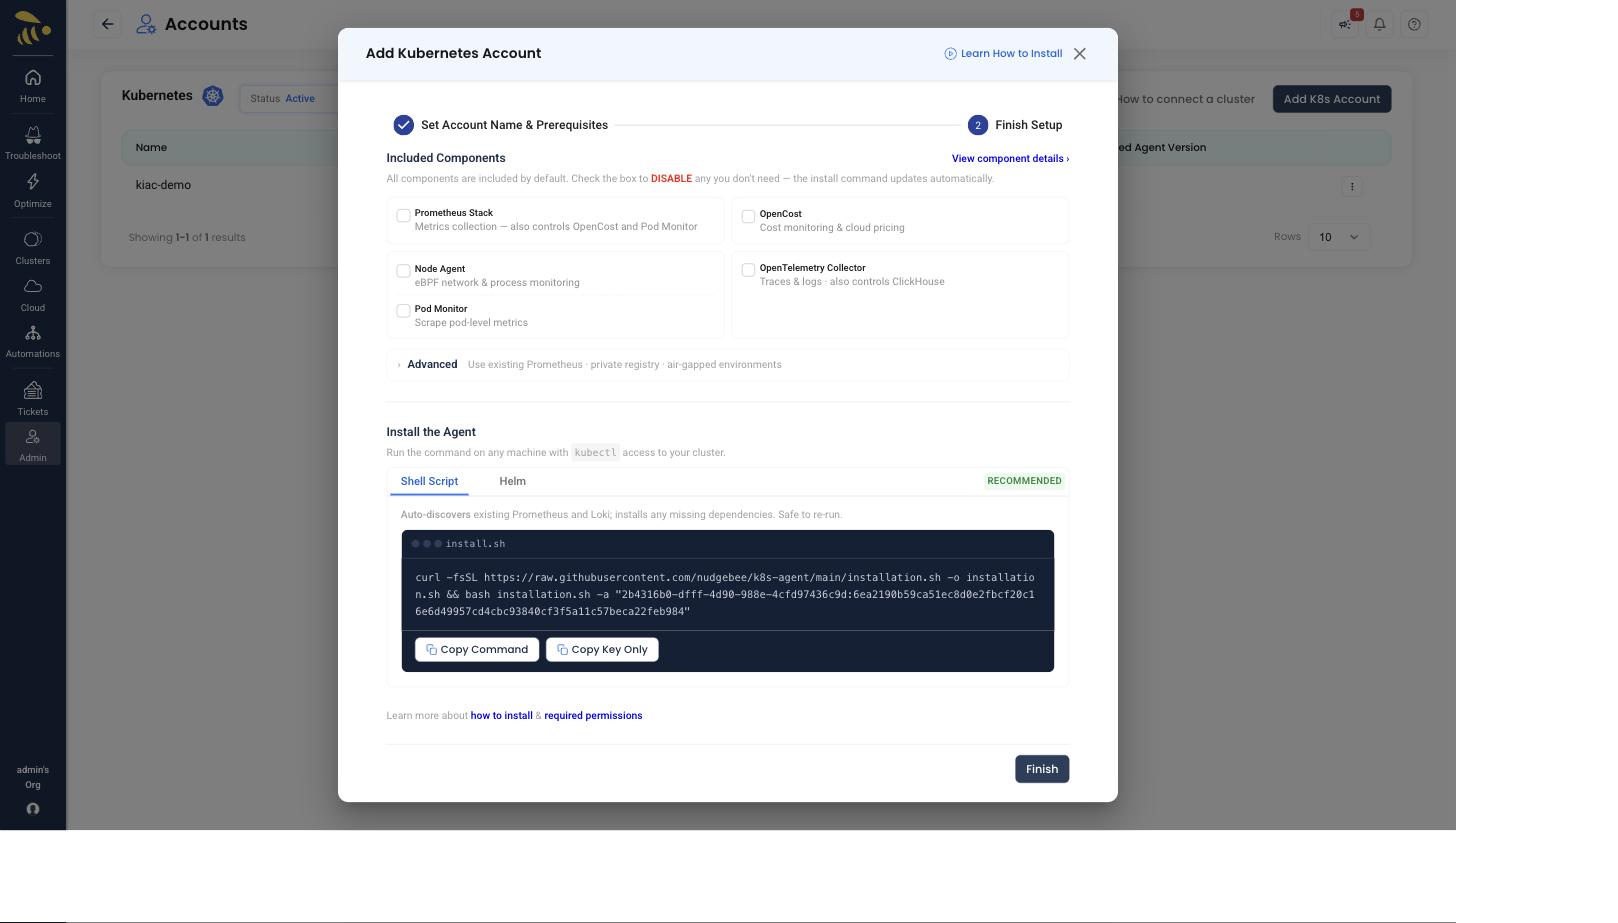Click the Copy Command button

pos(477,650)
